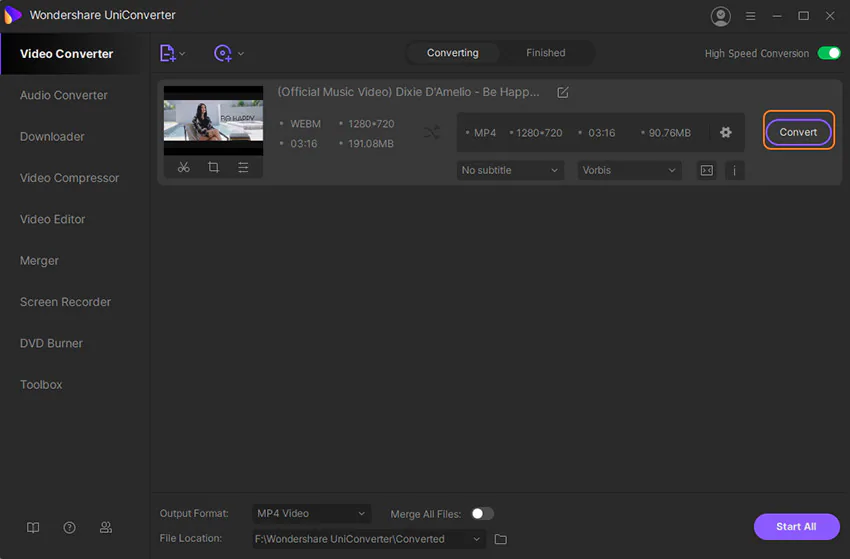Open the No subtitle dropdown
Viewport: 850px width, 559px height.
[x=510, y=170]
